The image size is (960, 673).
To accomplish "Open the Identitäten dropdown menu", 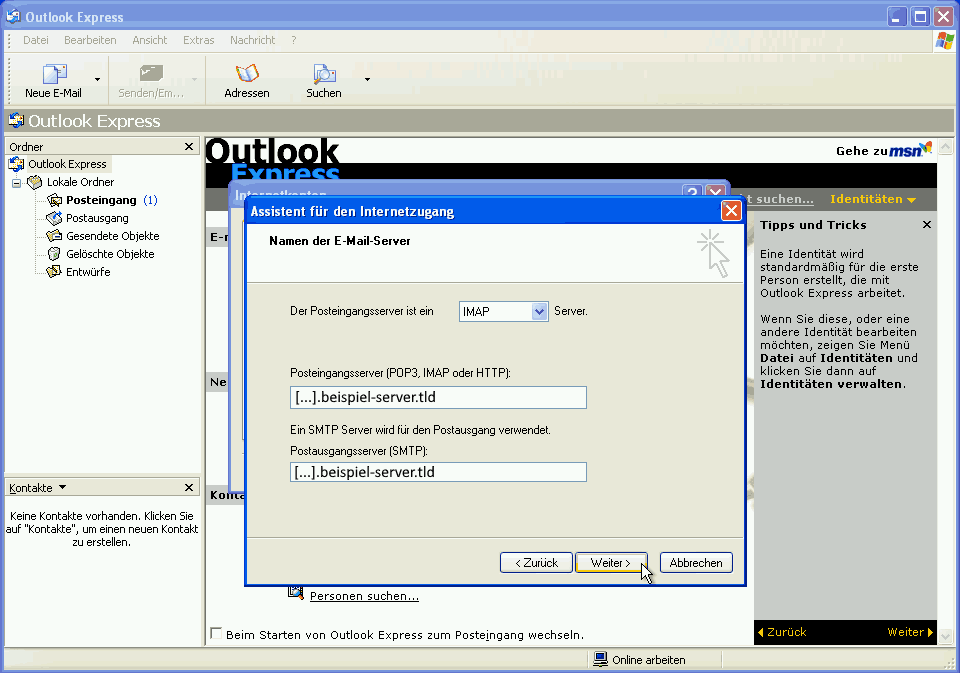I will [872, 199].
